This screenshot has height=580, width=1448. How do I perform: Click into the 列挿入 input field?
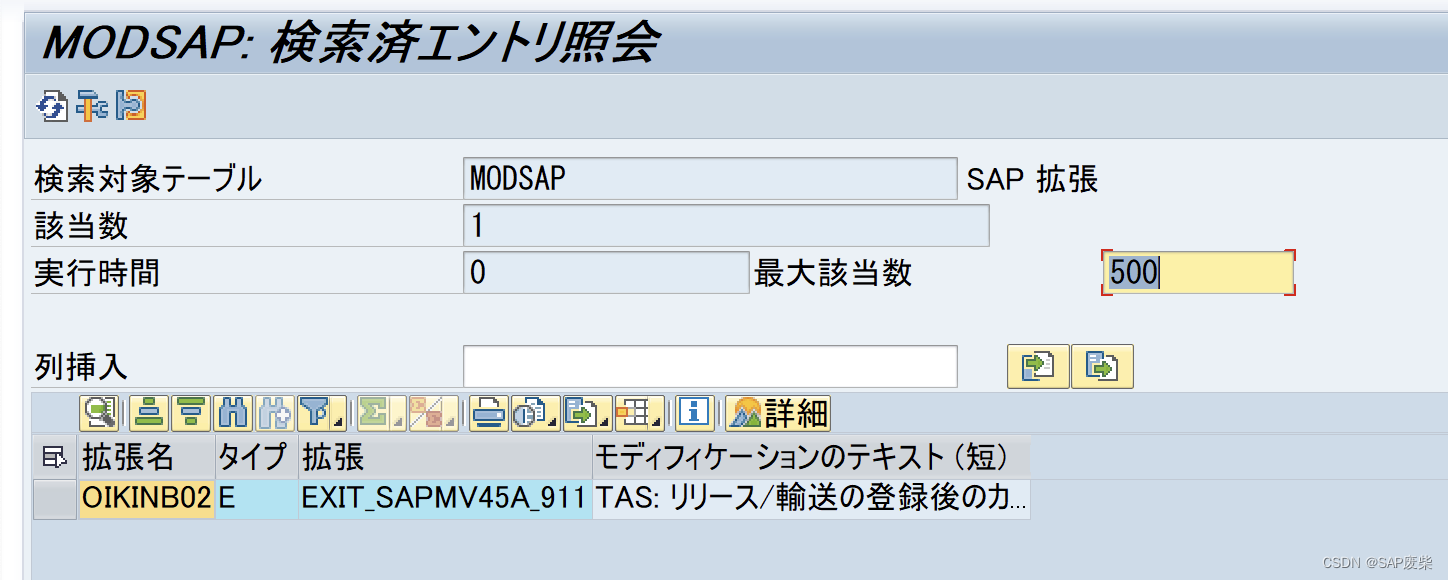tap(710, 367)
